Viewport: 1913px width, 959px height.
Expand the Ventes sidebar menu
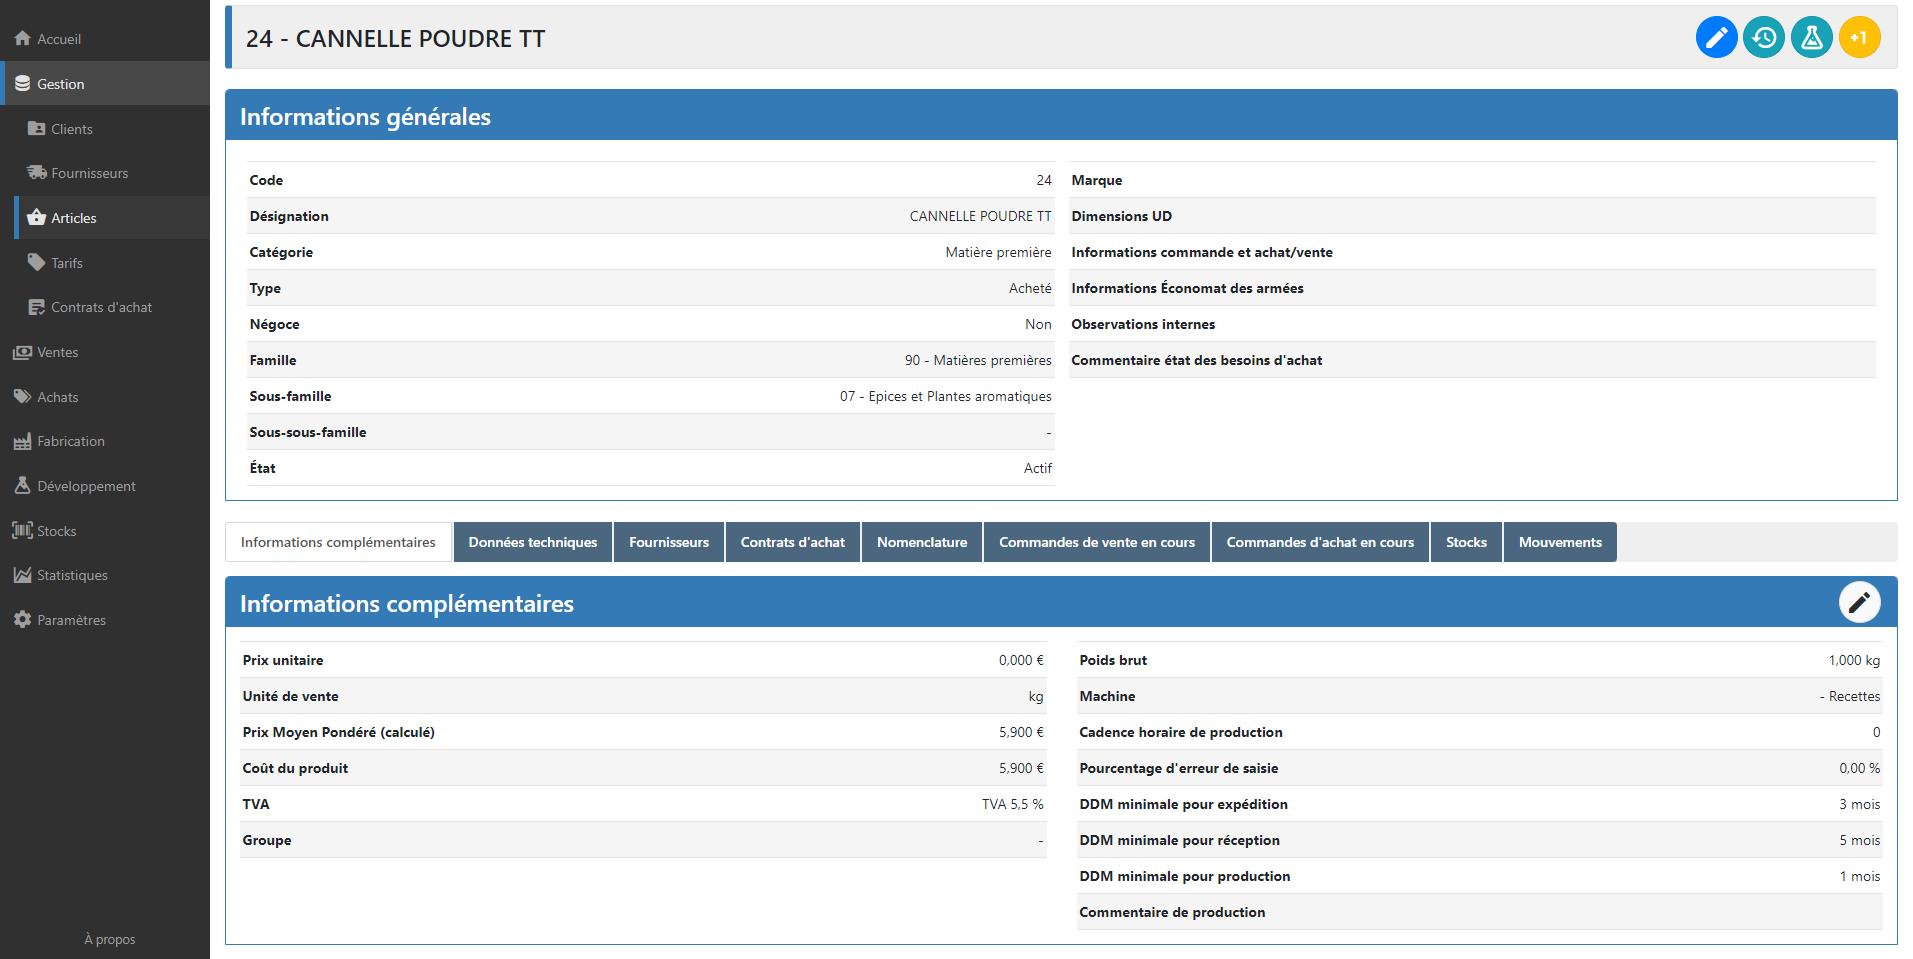click(105, 352)
